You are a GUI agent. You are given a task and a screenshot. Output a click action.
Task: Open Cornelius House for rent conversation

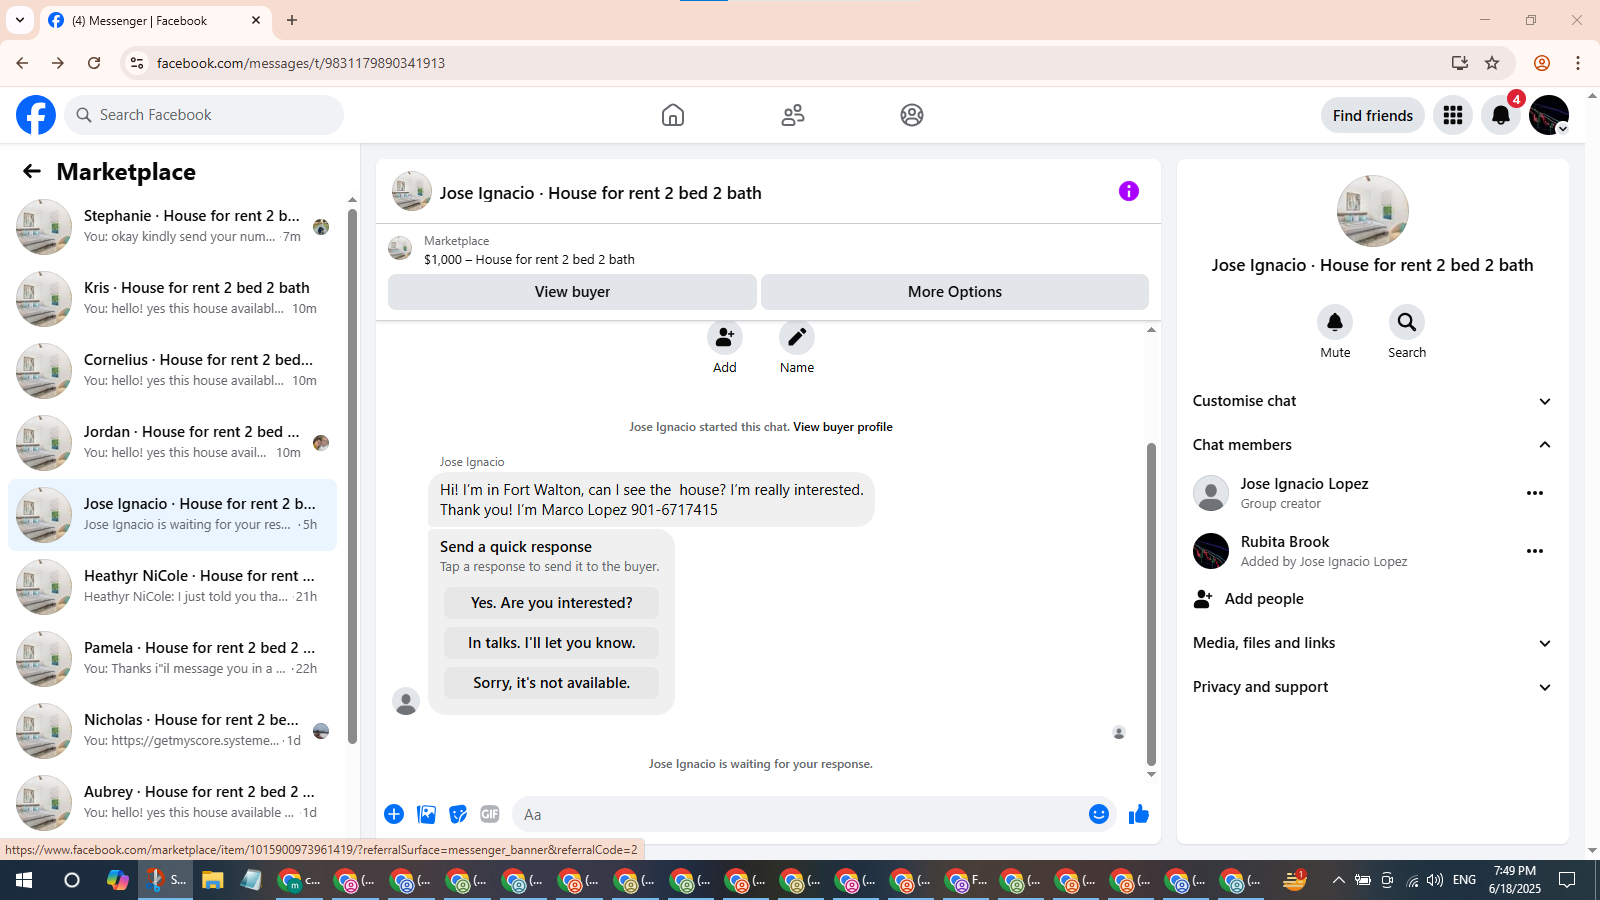pyautogui.click(x=172, y=371)
